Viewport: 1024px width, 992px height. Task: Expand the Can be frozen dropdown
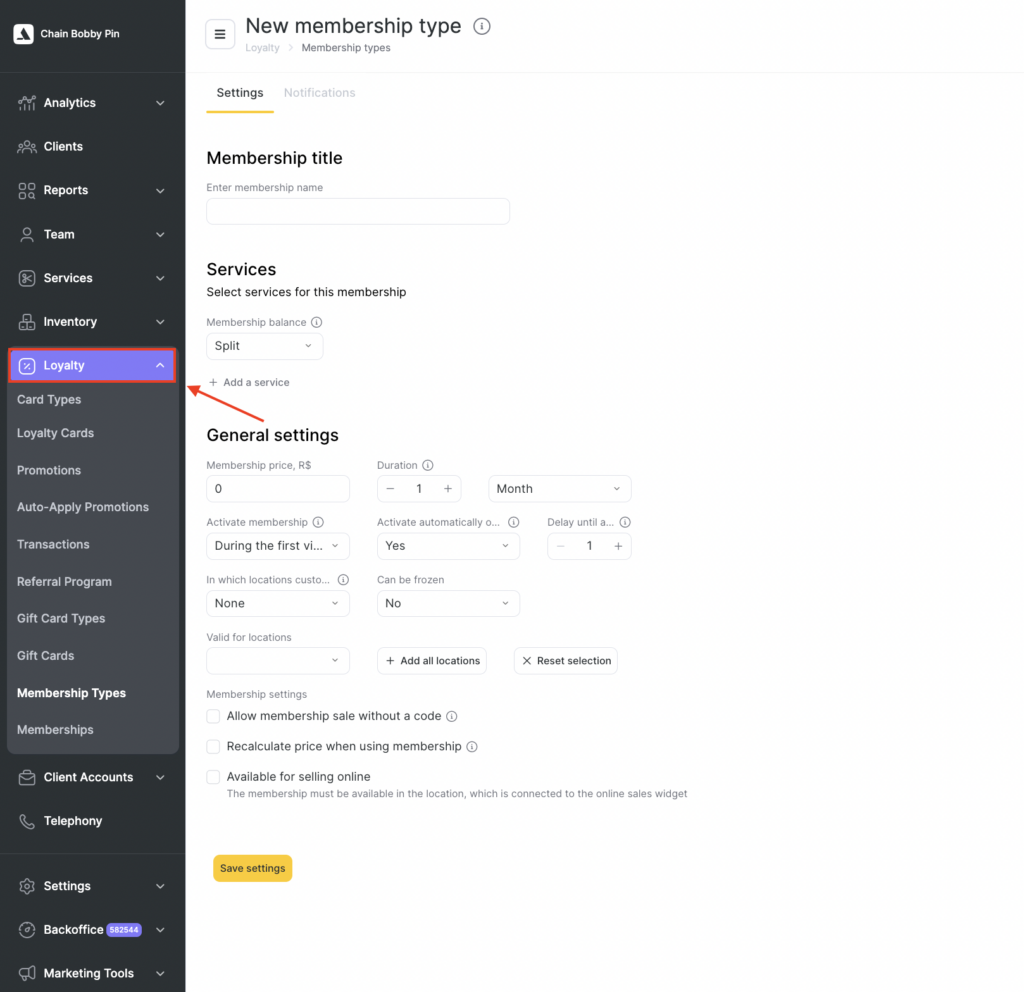click(x=448, y=603)
